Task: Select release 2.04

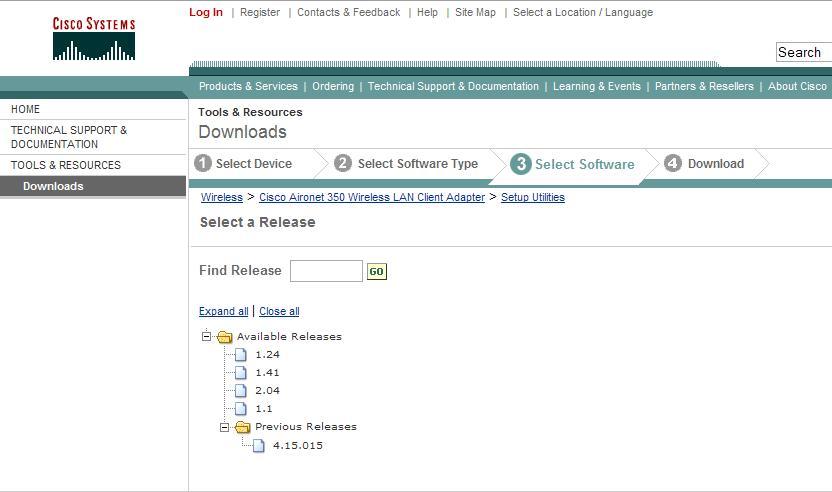Action: pyautogui.click(x=267, y=391)
